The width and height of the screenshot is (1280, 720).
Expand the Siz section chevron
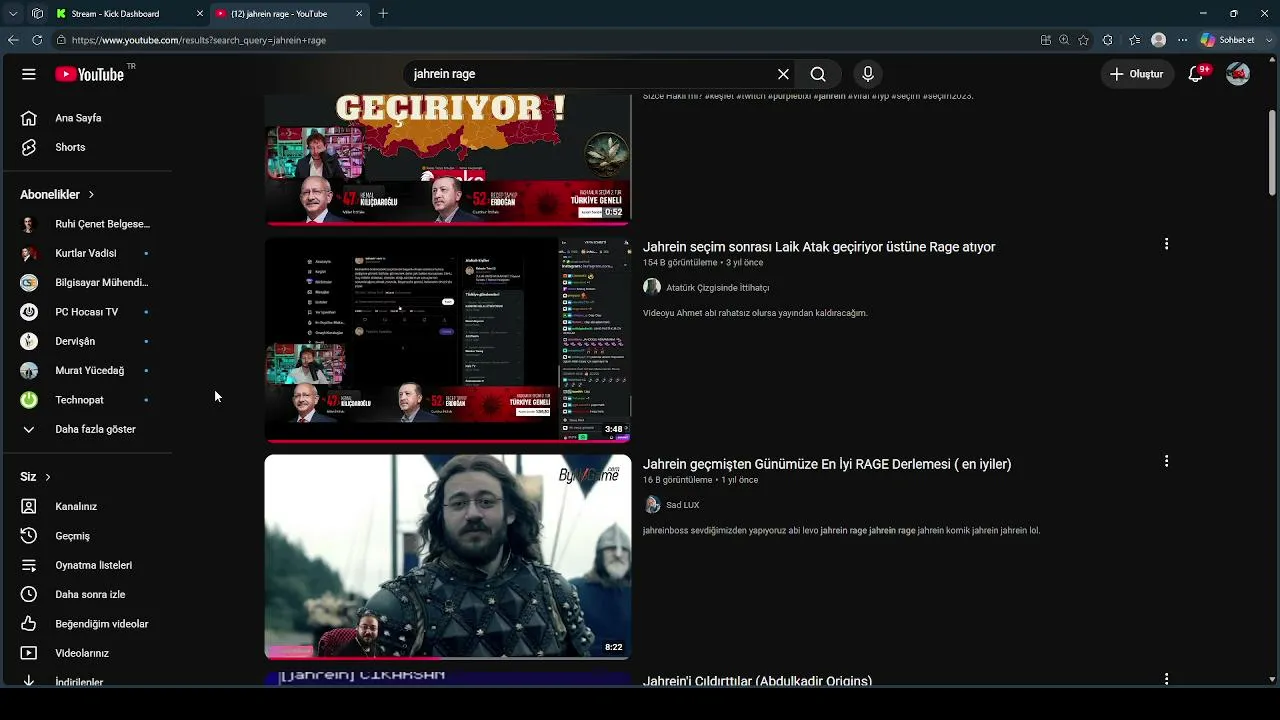coord(47,477)
